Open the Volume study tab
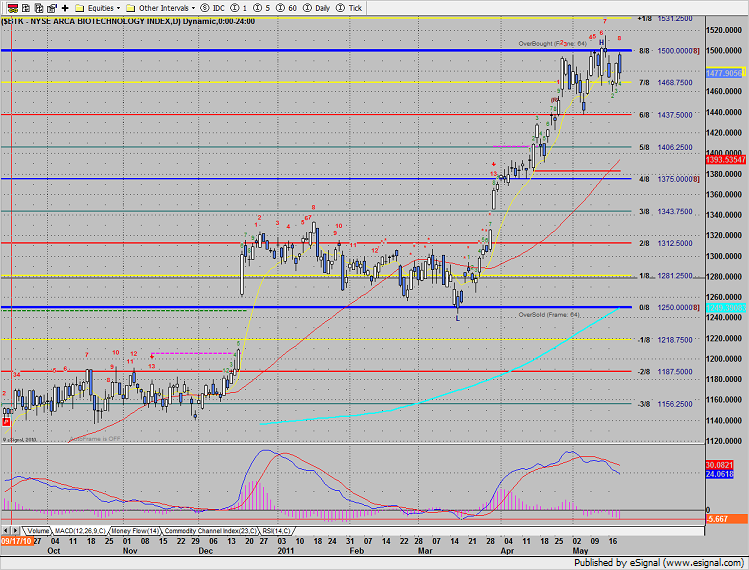This screenshot has height=570, width=749. click(x=37, y=531)
